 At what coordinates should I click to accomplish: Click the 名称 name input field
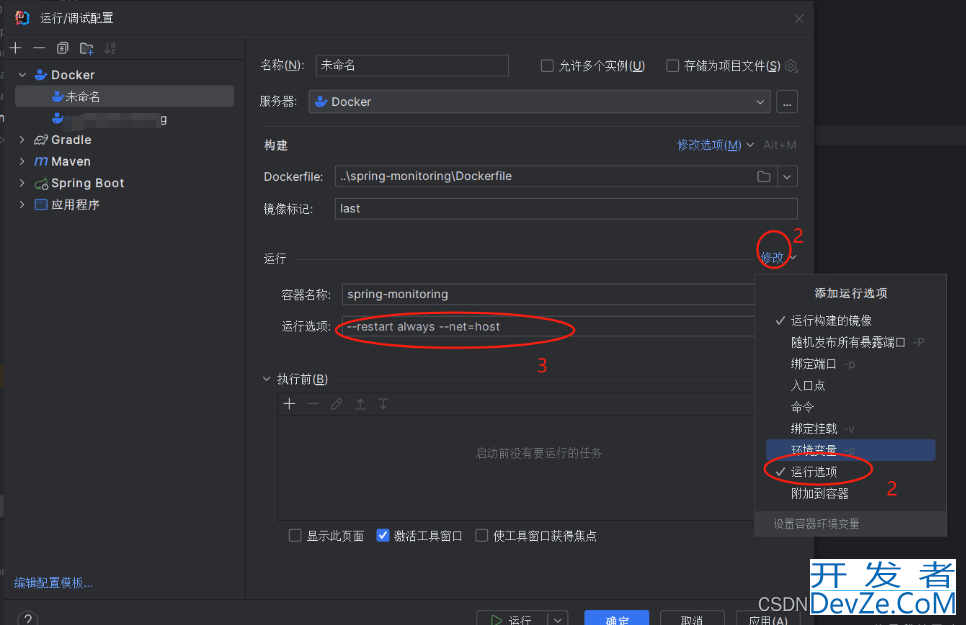point(412,65)
